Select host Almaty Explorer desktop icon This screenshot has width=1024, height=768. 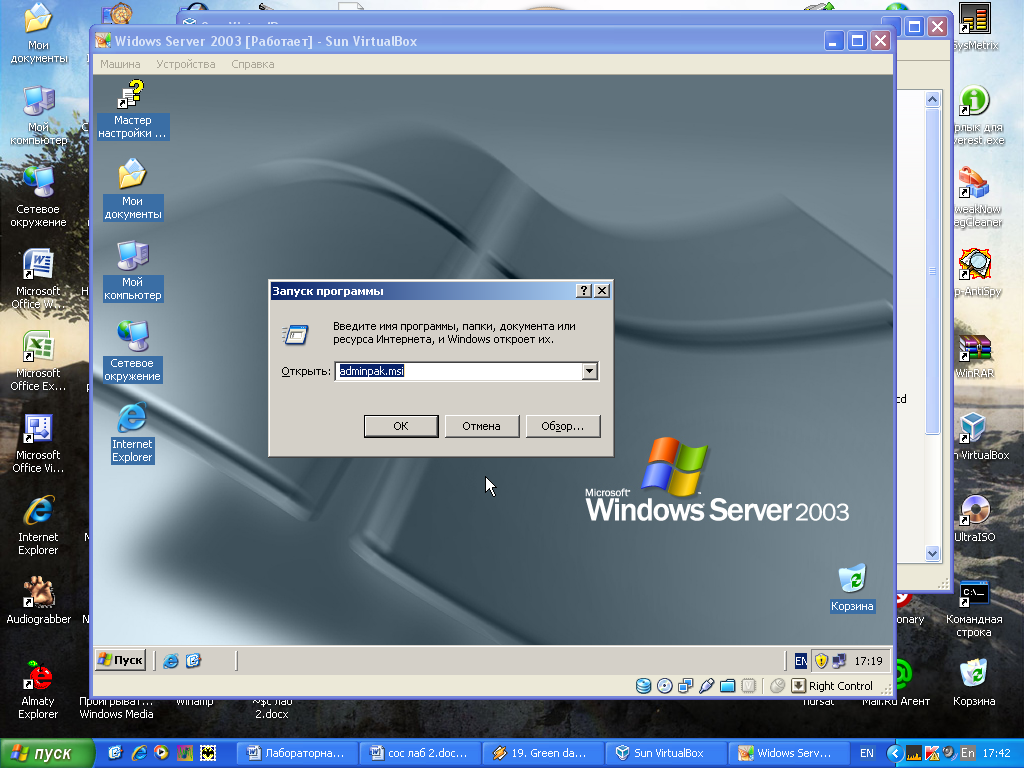(38, 690)
